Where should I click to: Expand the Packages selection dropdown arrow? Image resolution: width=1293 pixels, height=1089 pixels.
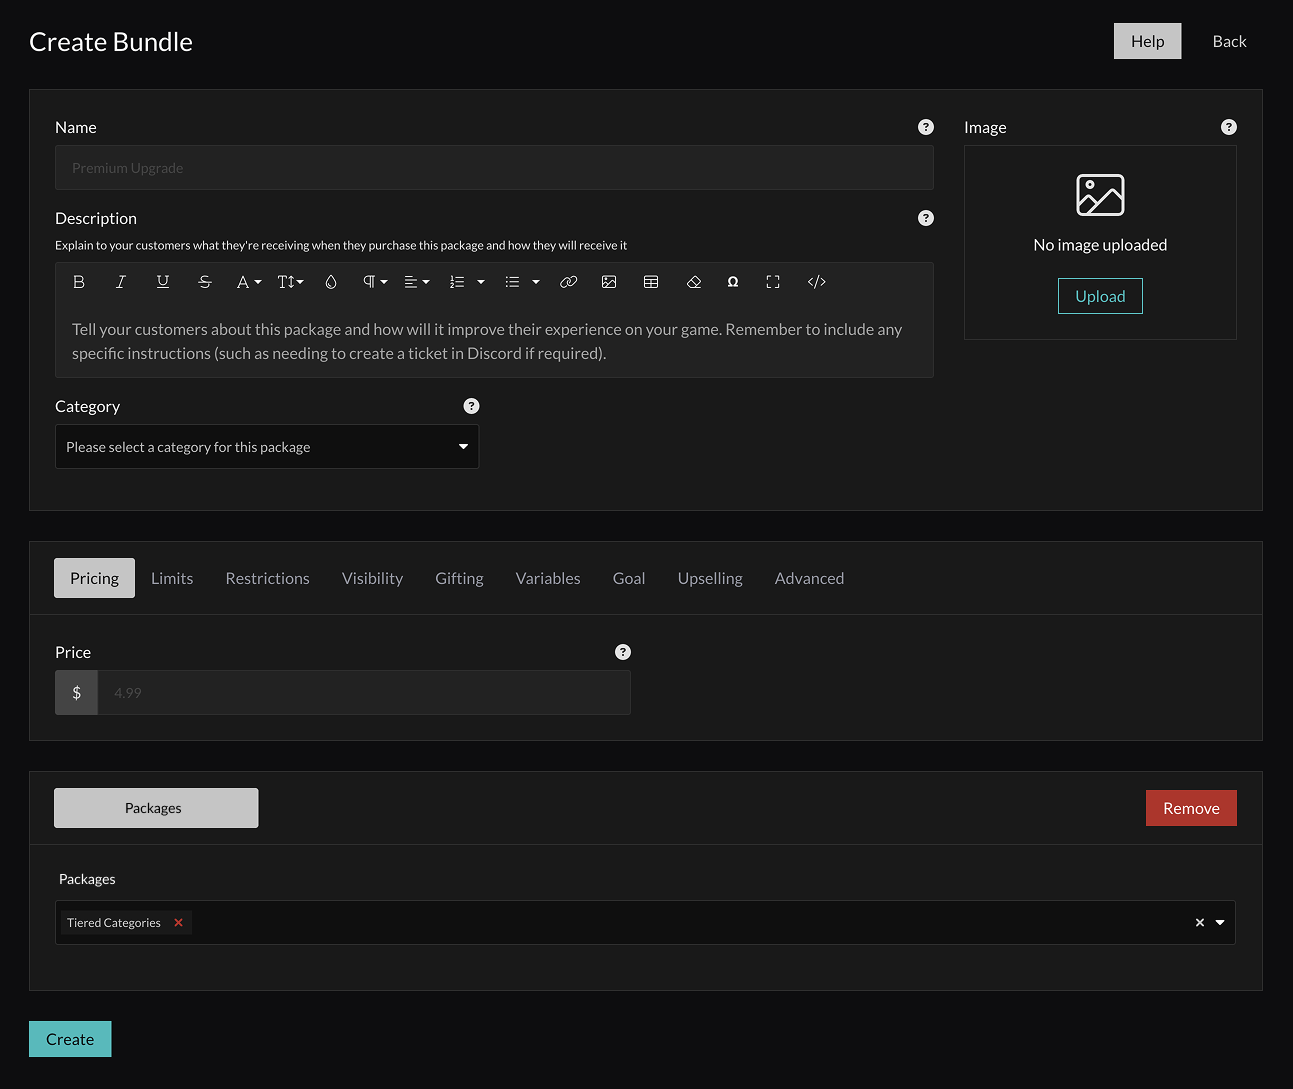(x=1219, y=922)
